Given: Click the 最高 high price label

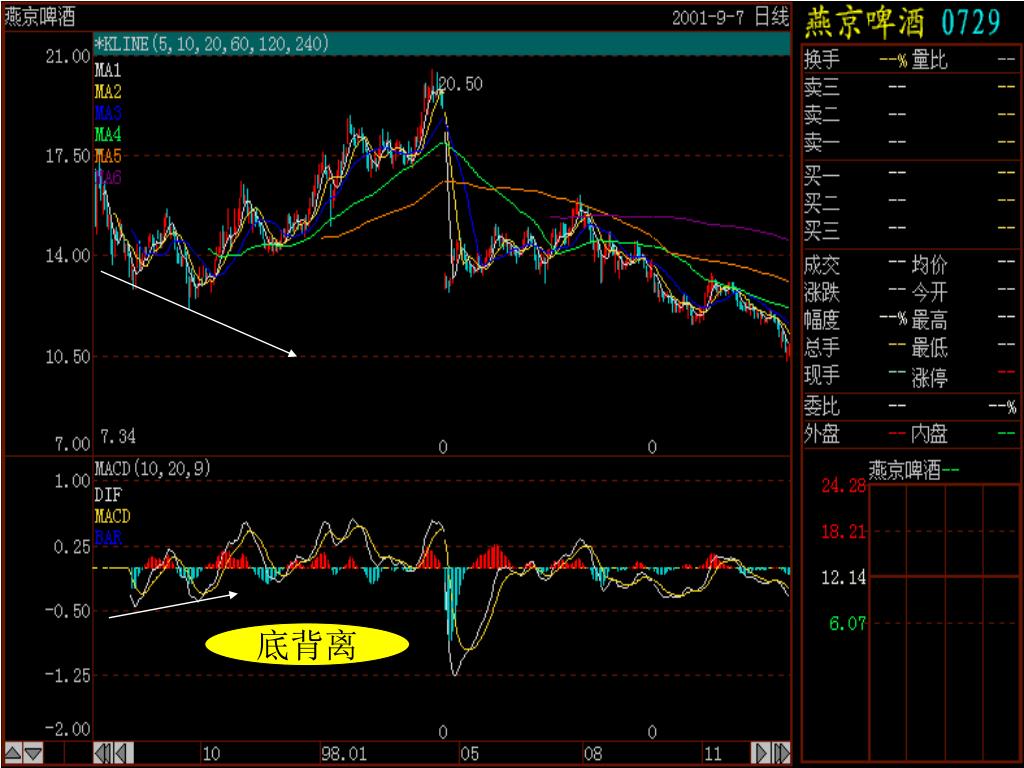Looking at the screenshot, I should [929, 320].
